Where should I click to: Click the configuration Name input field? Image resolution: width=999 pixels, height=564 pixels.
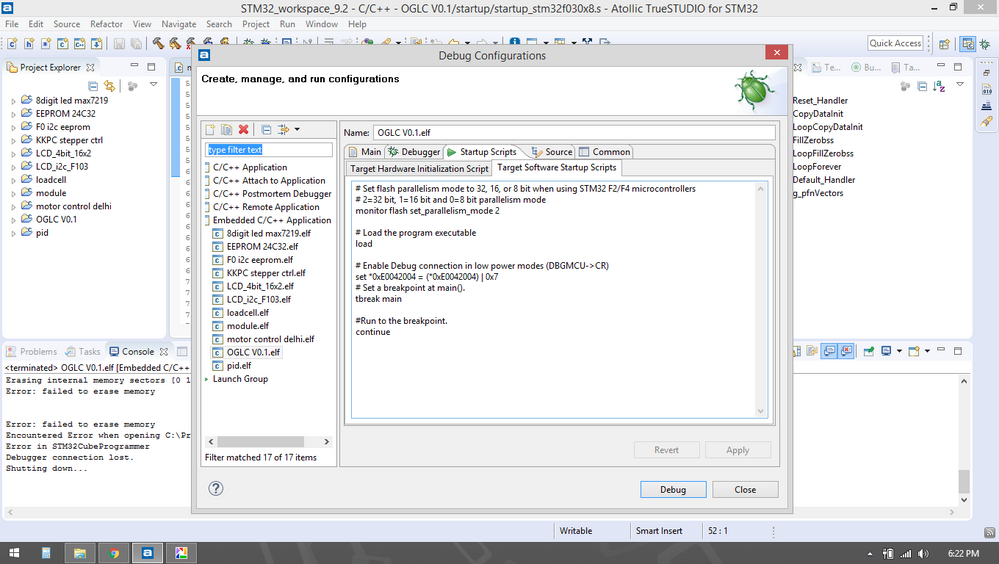click(574, 133)
